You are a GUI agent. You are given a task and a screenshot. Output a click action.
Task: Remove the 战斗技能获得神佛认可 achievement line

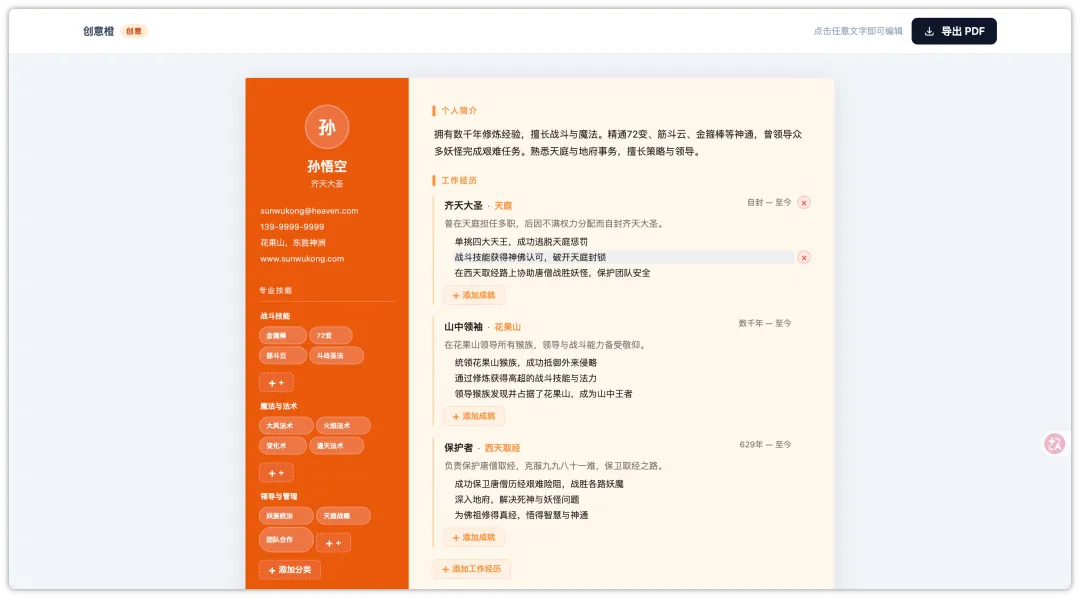803,258
